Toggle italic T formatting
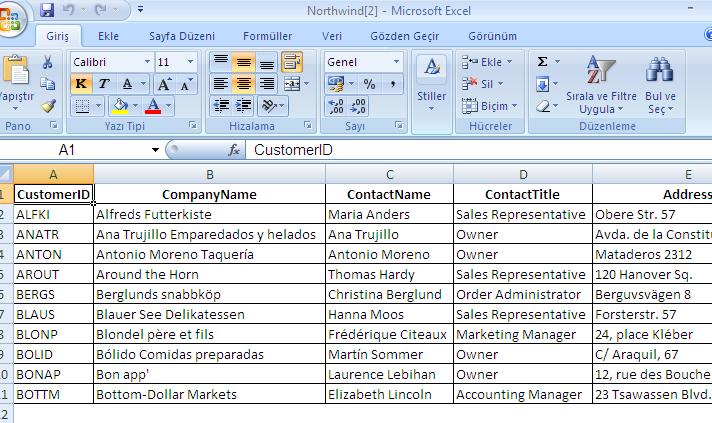Screen dimensions: 712x423 coord(104,84)
